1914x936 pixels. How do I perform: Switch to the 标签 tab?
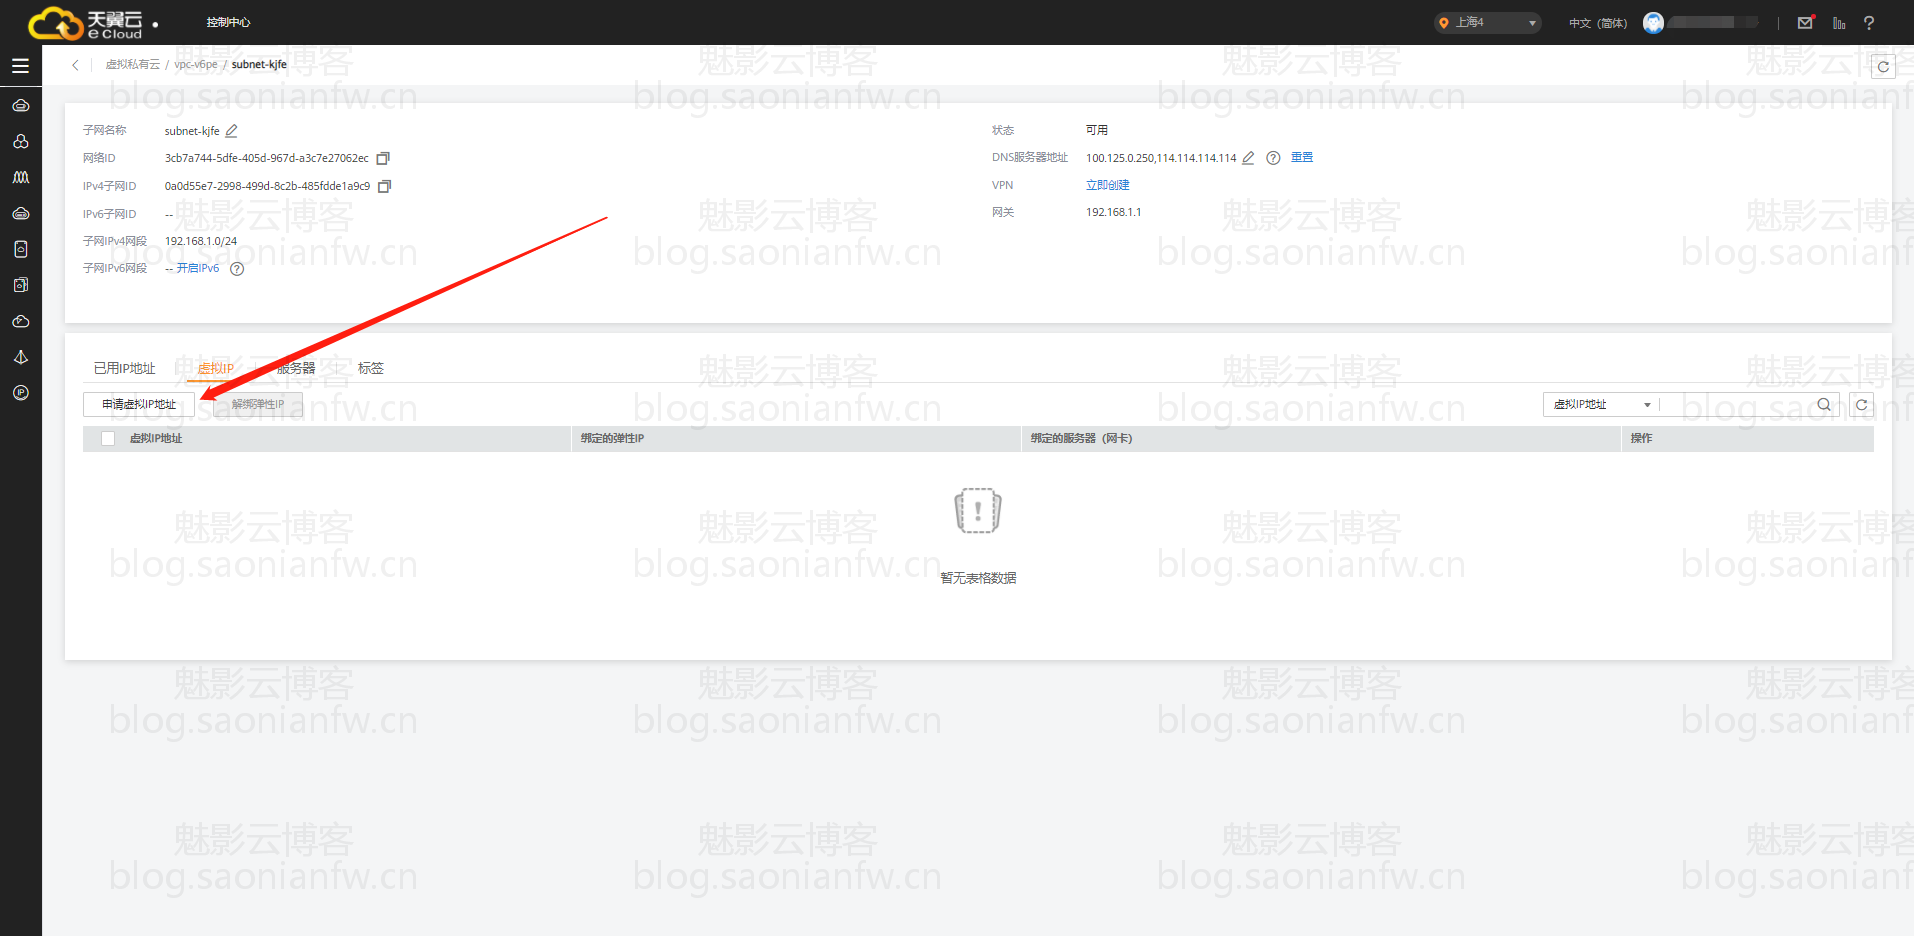click(x=371, y=369)
